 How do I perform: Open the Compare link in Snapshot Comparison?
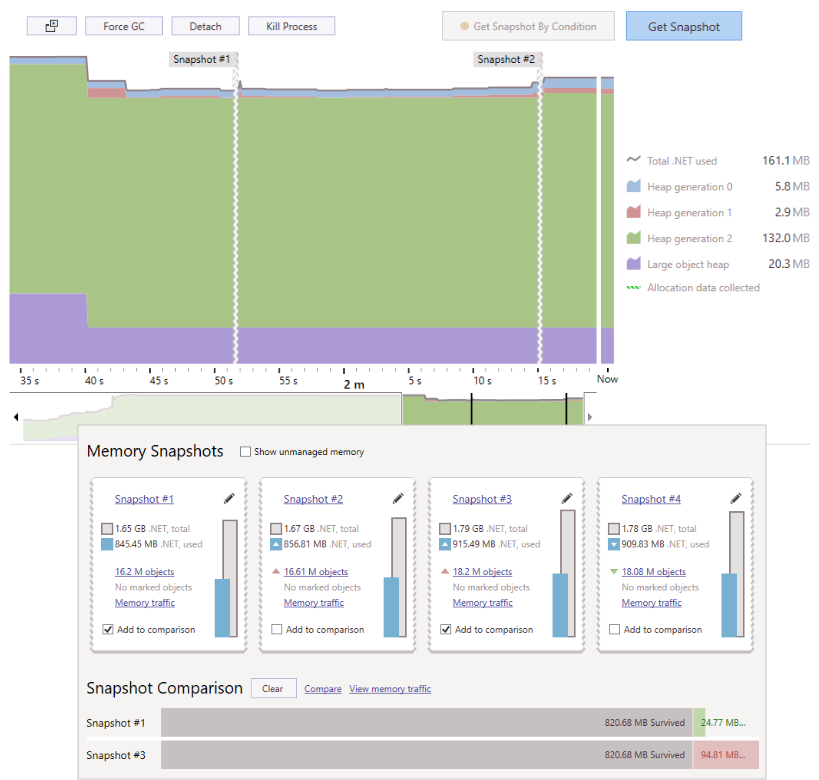pos(322,689)
